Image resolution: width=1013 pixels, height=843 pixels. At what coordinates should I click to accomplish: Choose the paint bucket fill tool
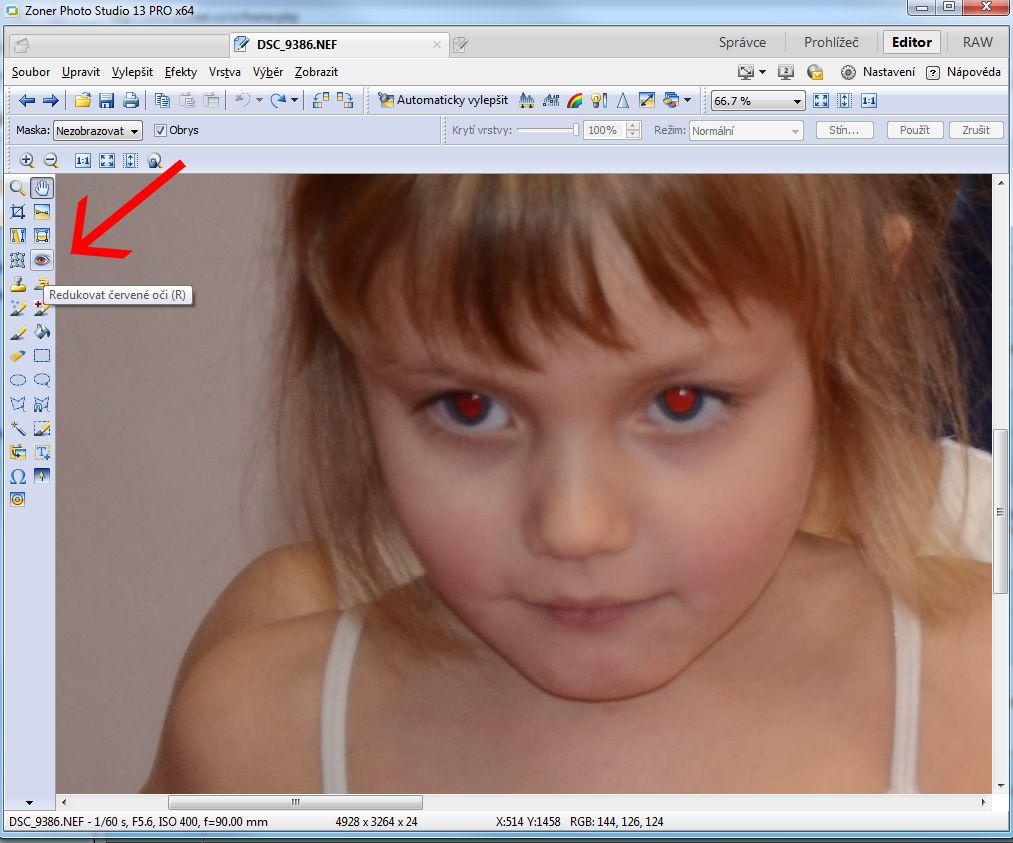pyautogui.click(x=42, y=332)
